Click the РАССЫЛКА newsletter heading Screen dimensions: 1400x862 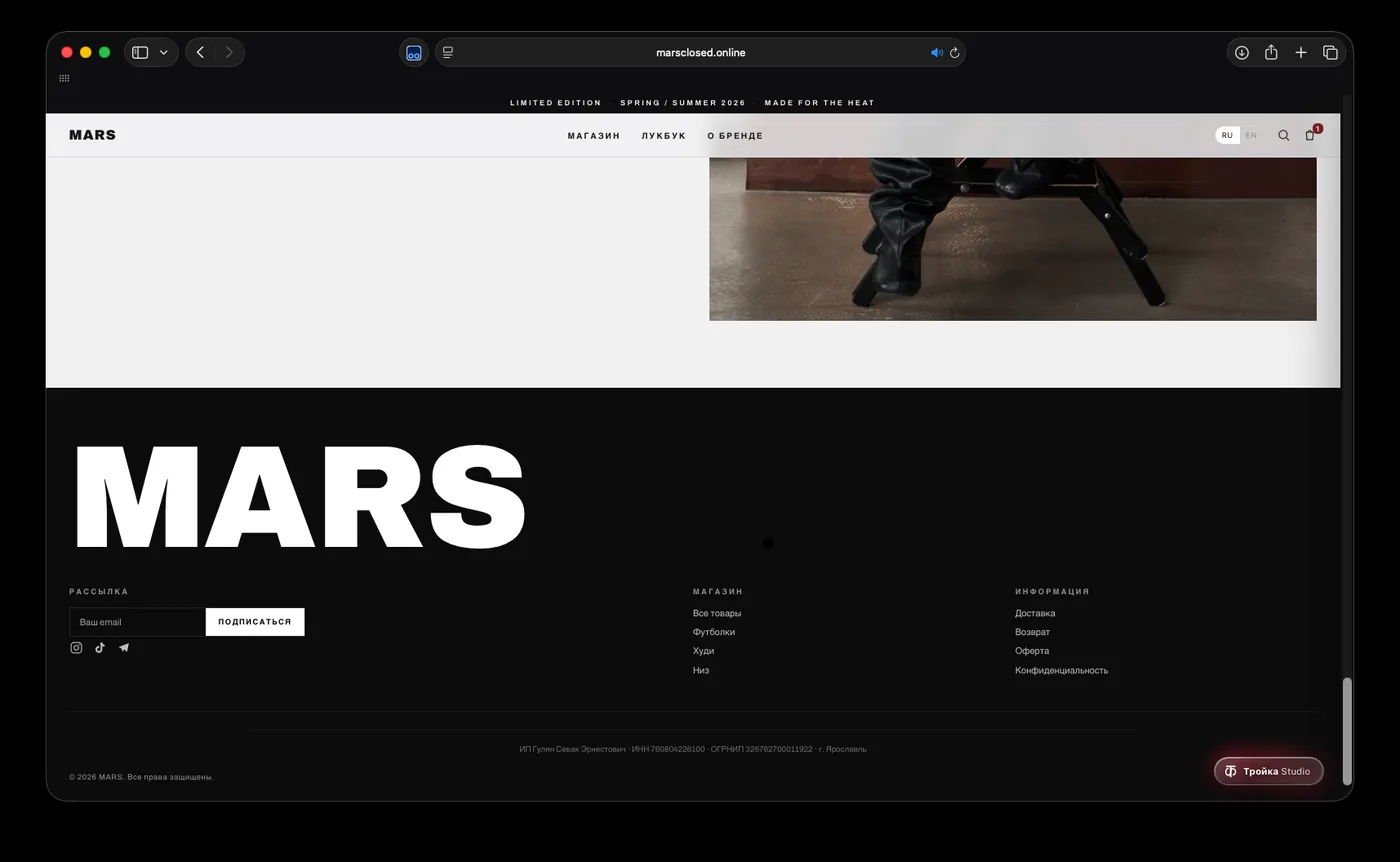click(99, 592)
